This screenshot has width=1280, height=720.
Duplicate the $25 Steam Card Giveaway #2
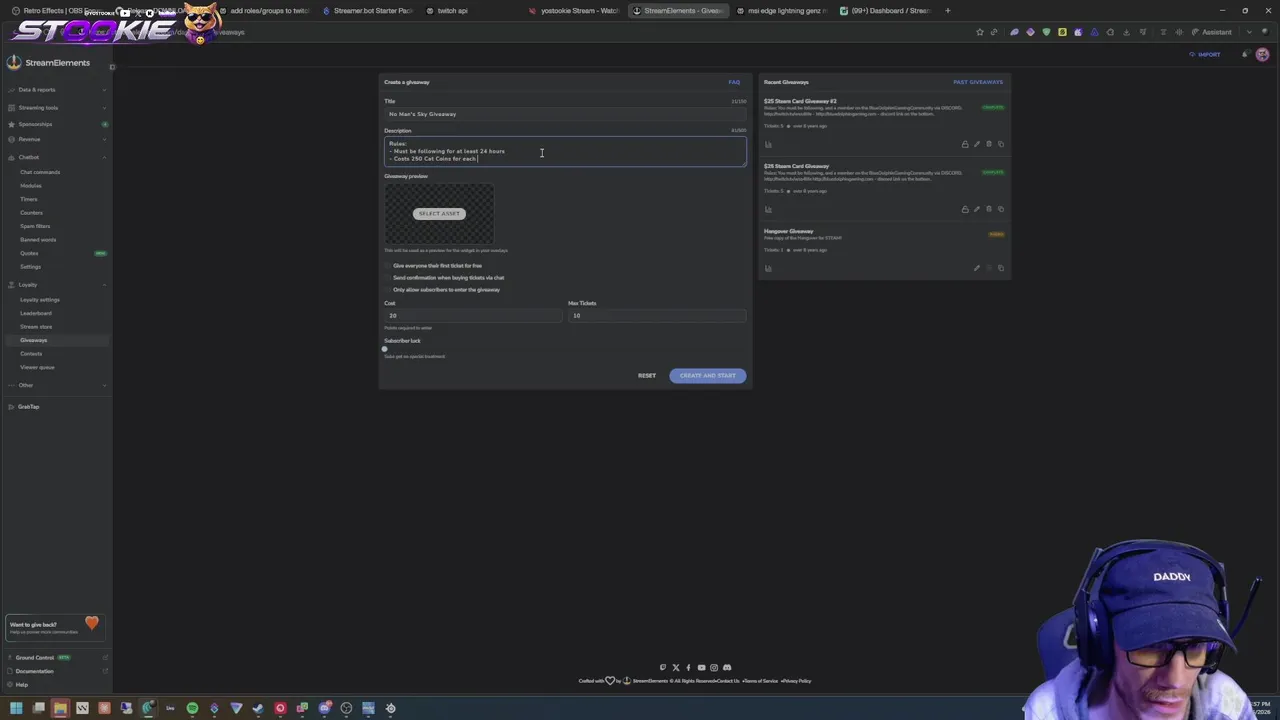coord(1001,144)
